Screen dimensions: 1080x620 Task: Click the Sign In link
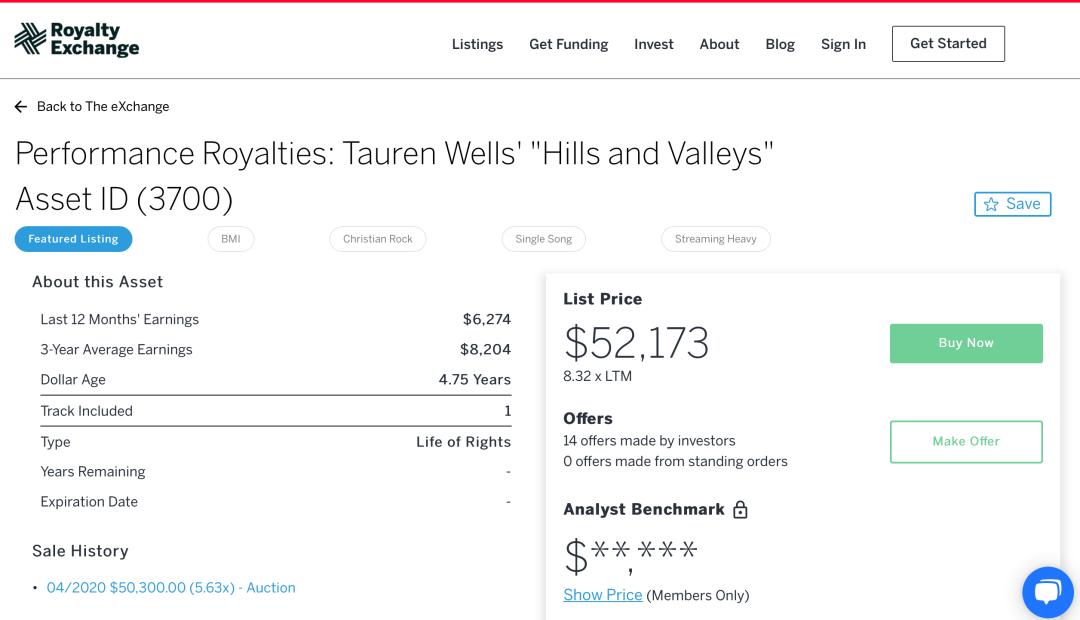[x=843, y=44]
